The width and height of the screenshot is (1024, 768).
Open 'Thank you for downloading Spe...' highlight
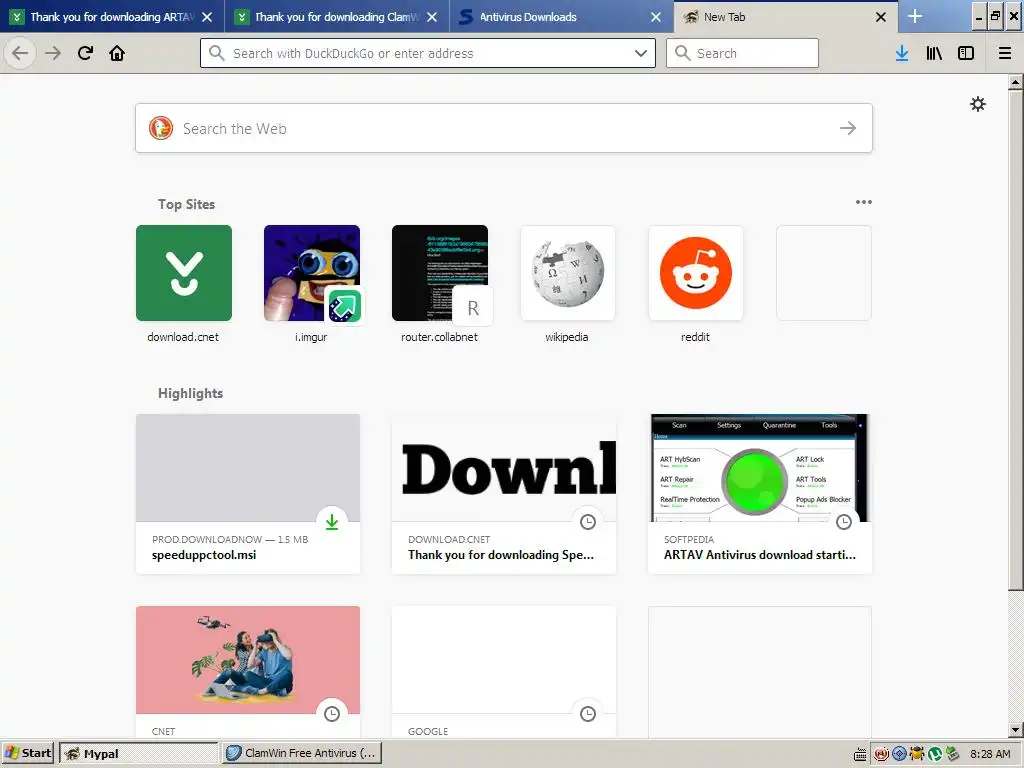point(504,494)
